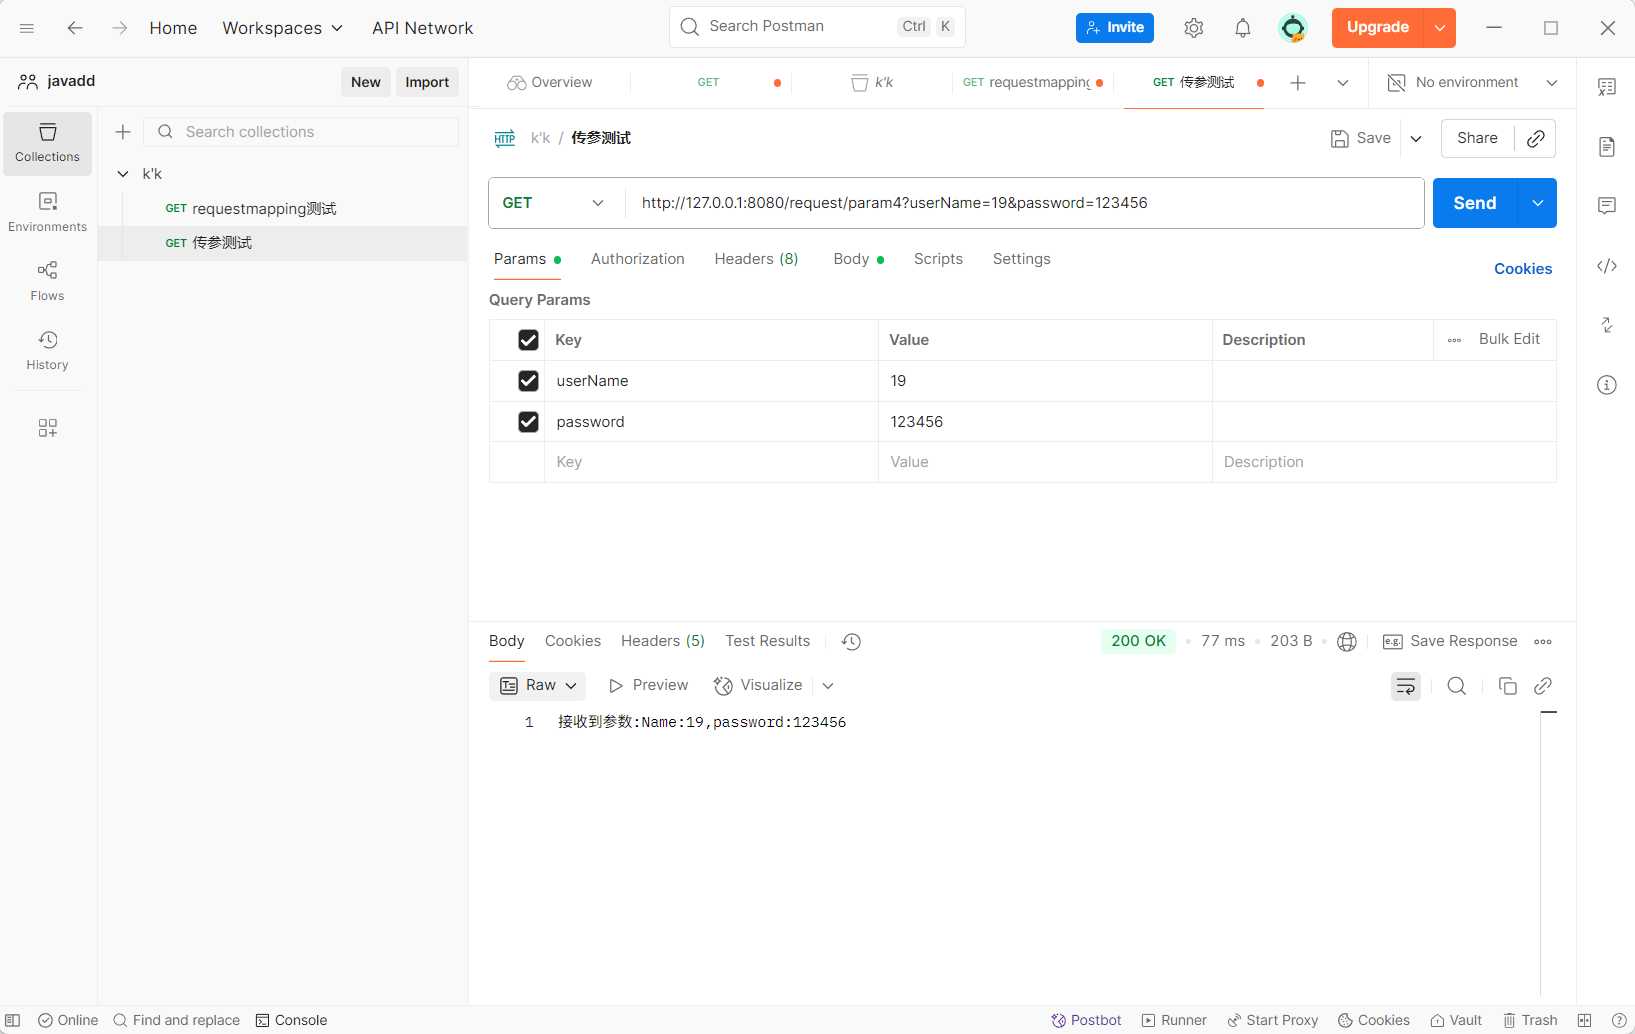Switch to the Scripts tab
1635x1034 pixels.
[x=938, y=259]
